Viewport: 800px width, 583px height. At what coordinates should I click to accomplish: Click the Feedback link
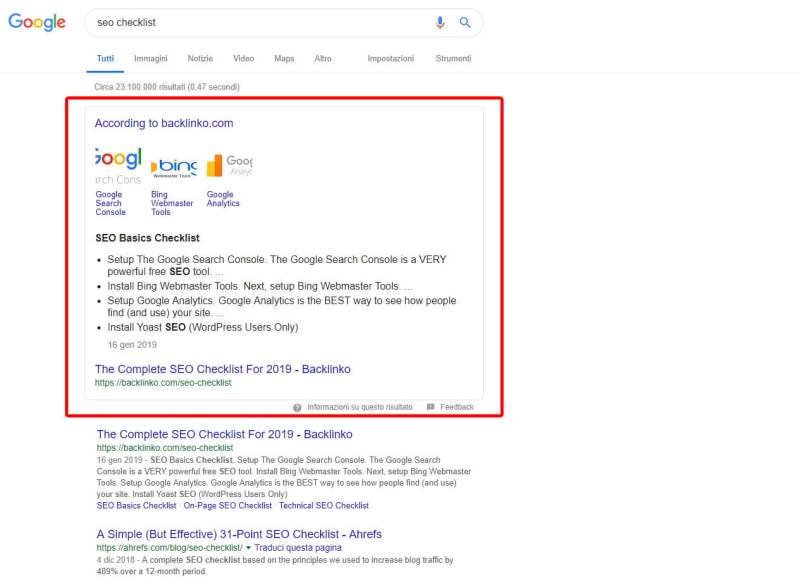coord(457,407)
